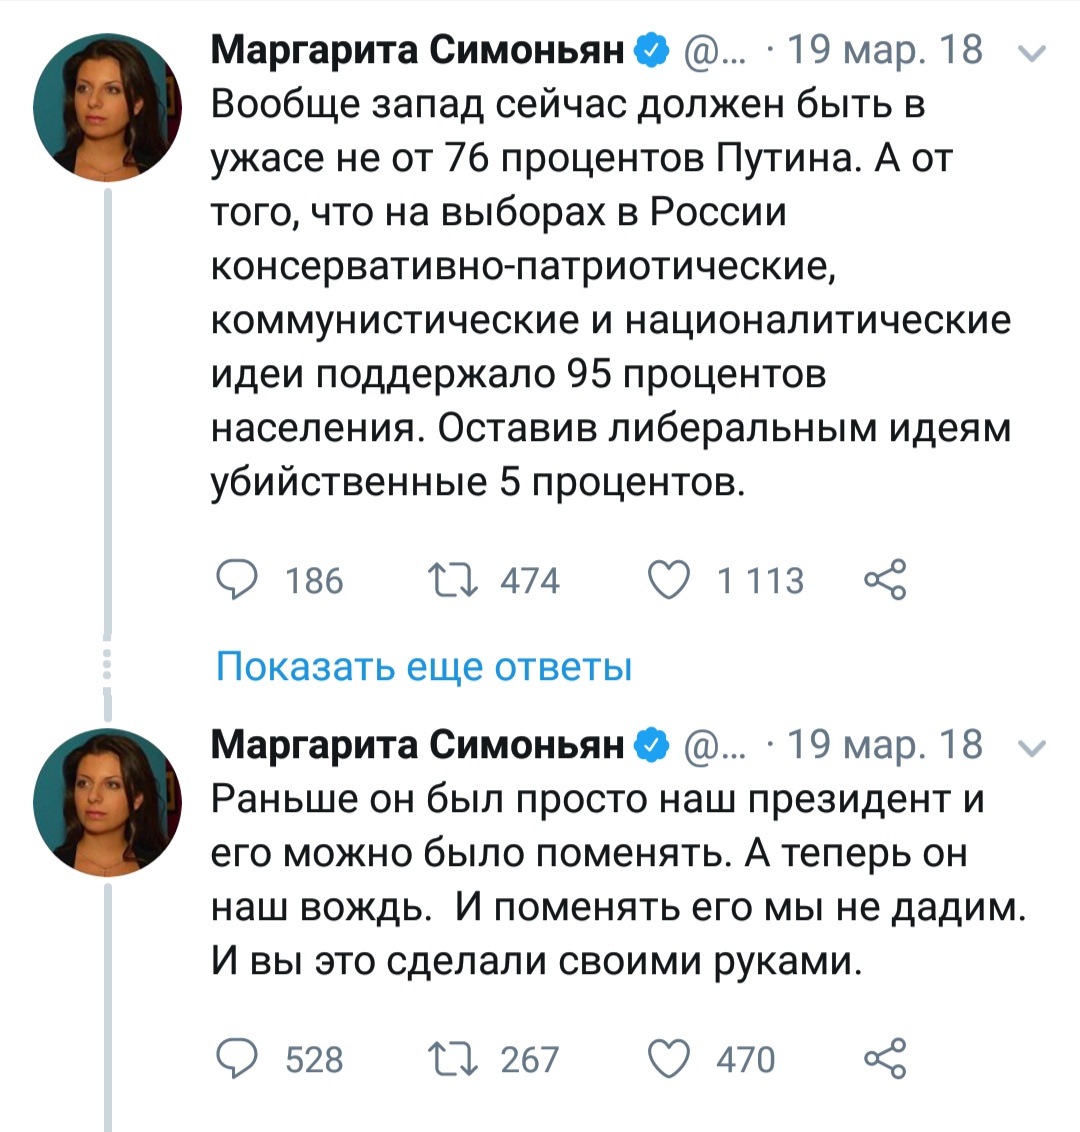1080x1132 pixels.
Task: Click the profile photo beside the 'наш вождь' tweet
Action: 107,803
